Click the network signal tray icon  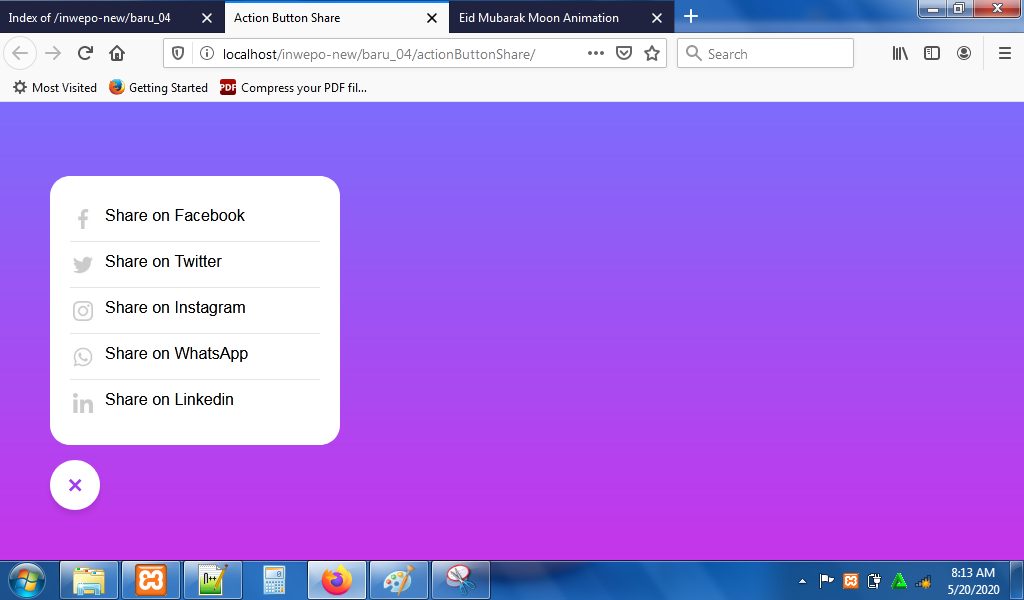(923, 580)
